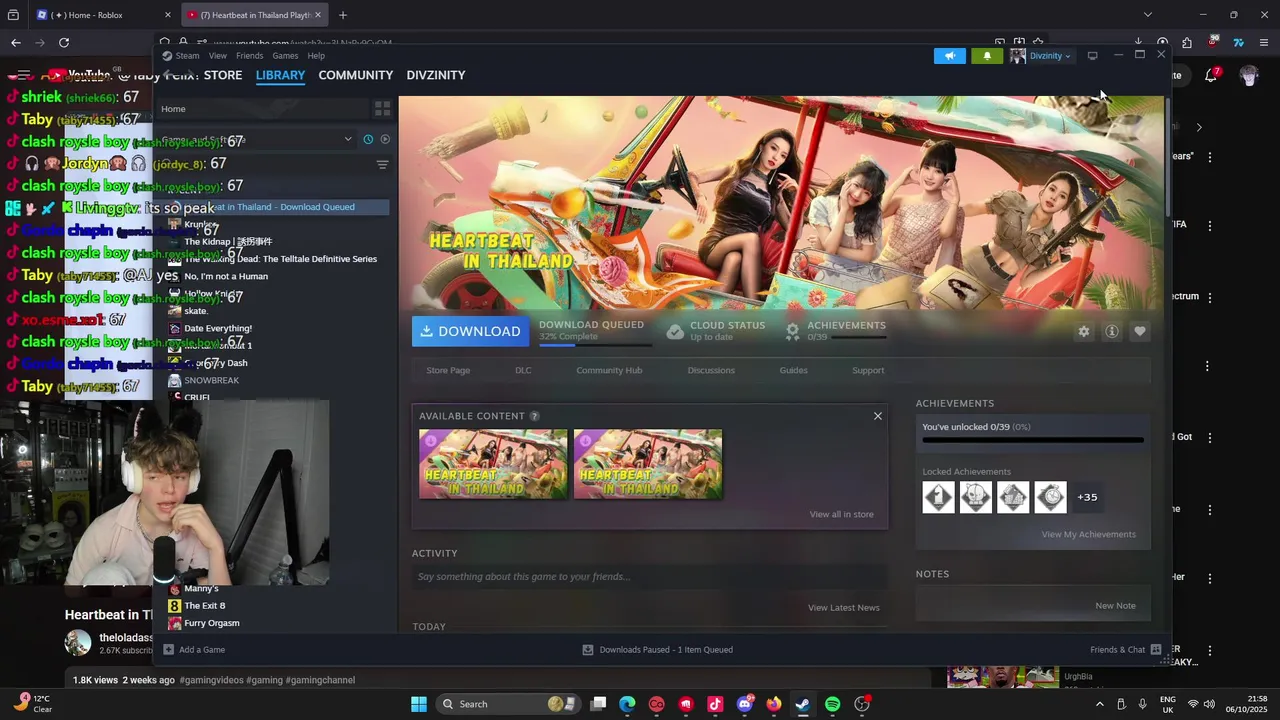Image resolution: width=1280 pixels, height=720 pixels.
Task: Toggle sort by recent activity clock icon
Action: 368,139
